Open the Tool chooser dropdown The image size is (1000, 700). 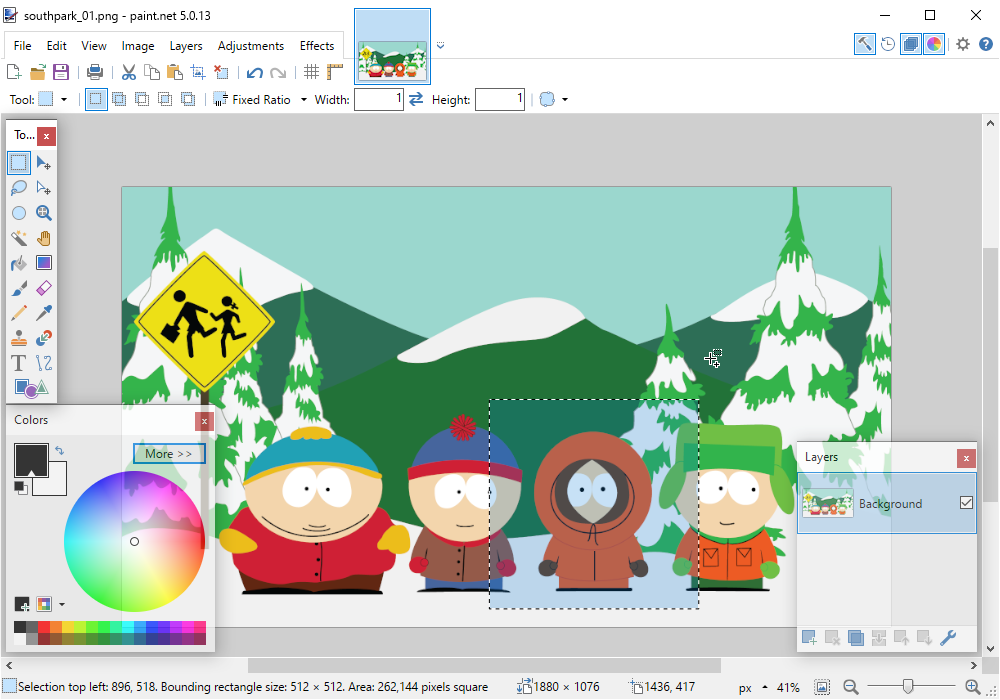[x=64, y=99]
